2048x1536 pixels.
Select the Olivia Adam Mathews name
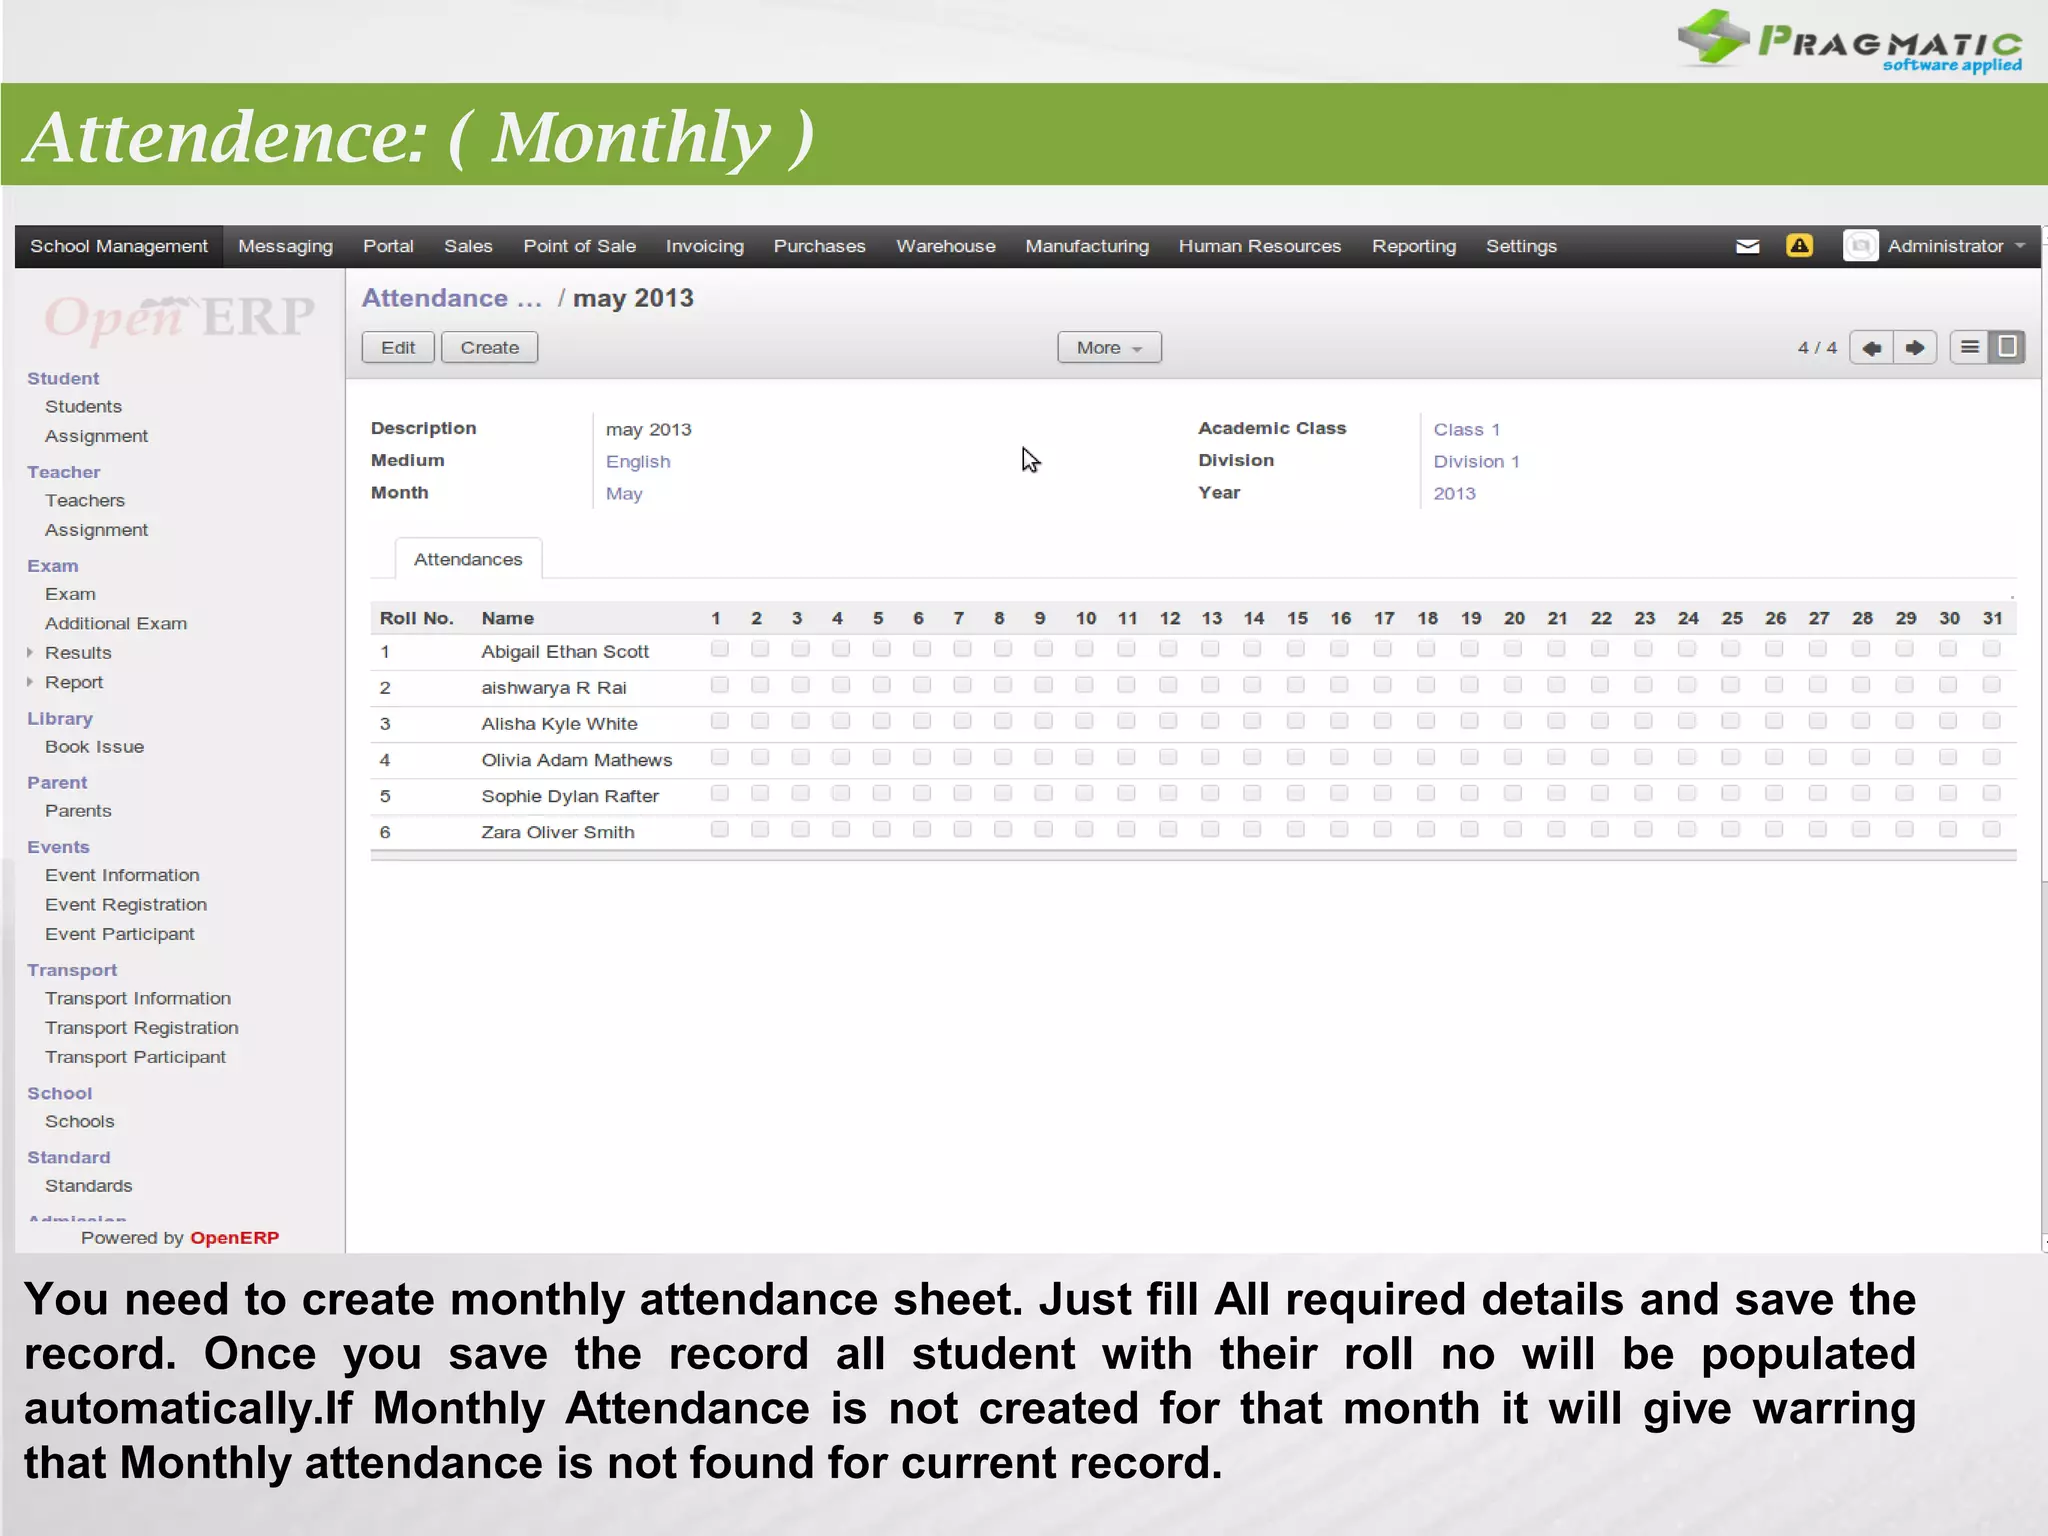click(577, 761)
